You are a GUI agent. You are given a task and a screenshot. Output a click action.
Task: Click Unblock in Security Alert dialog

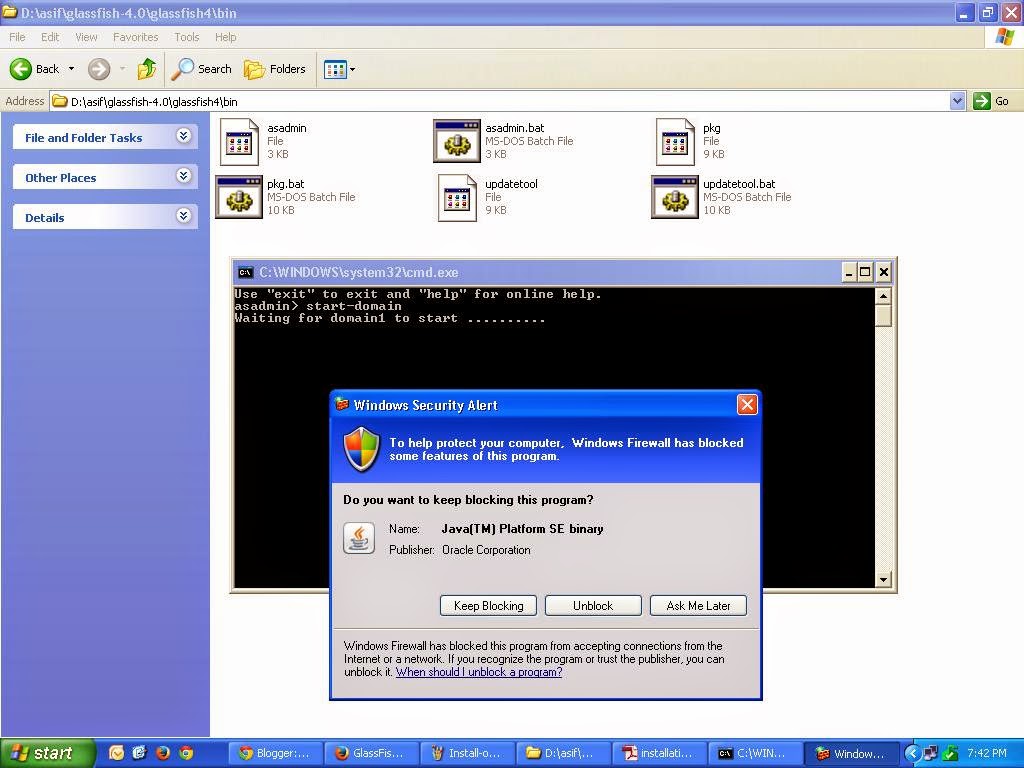coord(593,605)
